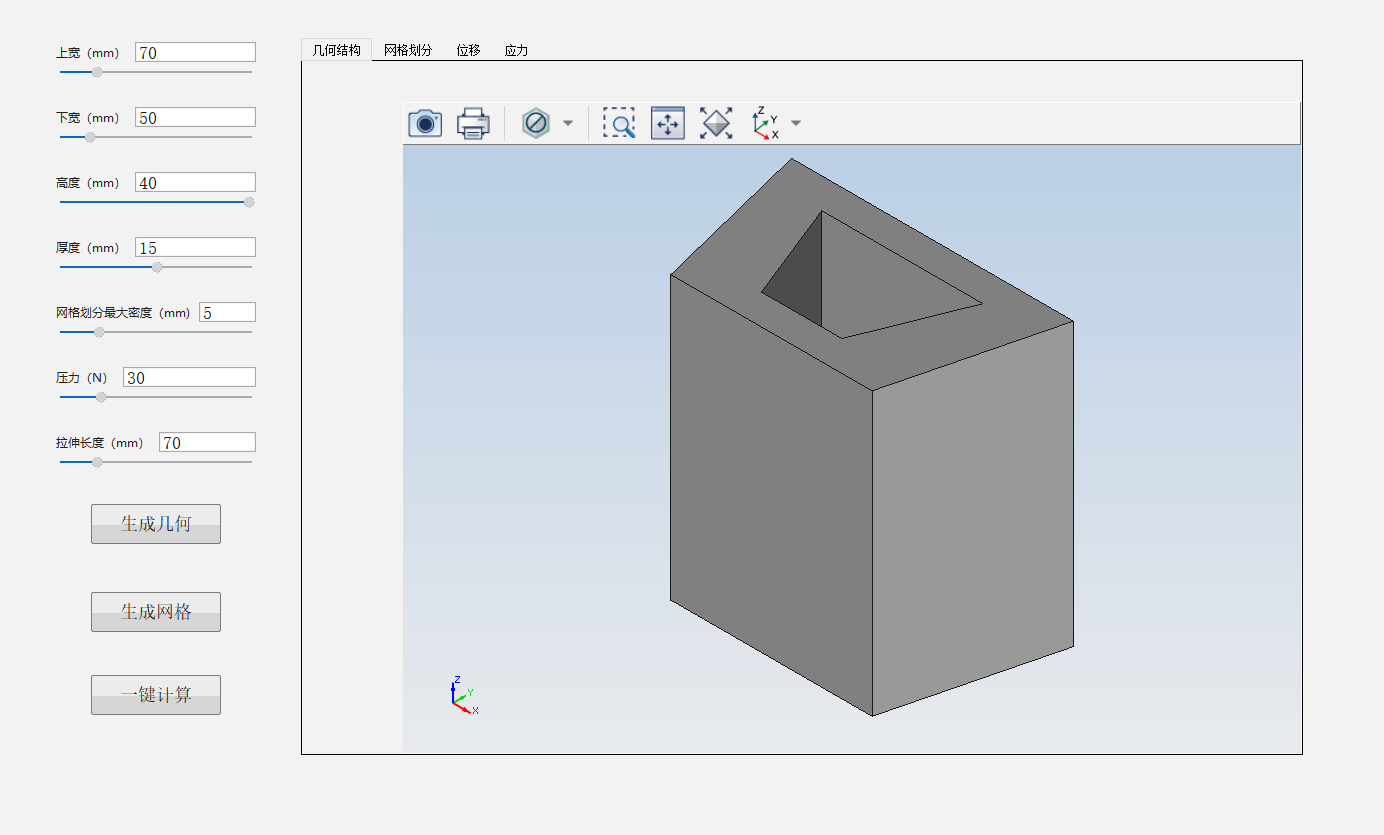The image size is (1384, 835).
Task: Click the 厚度 input field showing 15
Action: 196,247
